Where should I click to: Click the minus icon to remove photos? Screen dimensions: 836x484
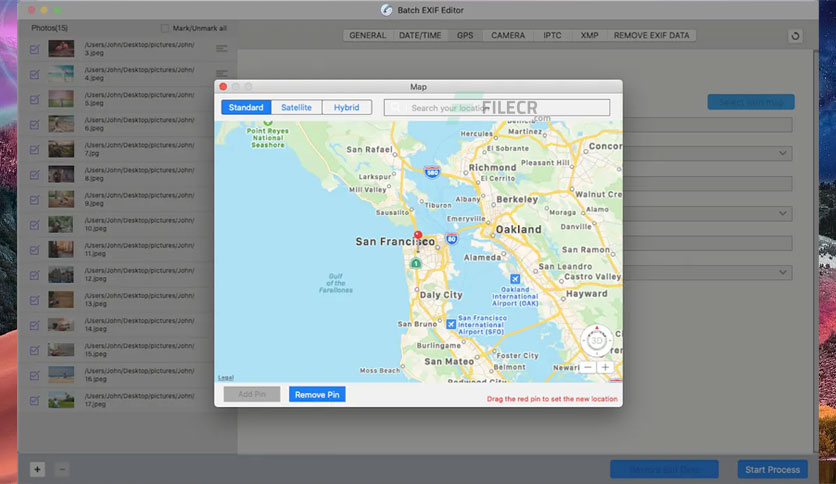[x=62, y=469]
